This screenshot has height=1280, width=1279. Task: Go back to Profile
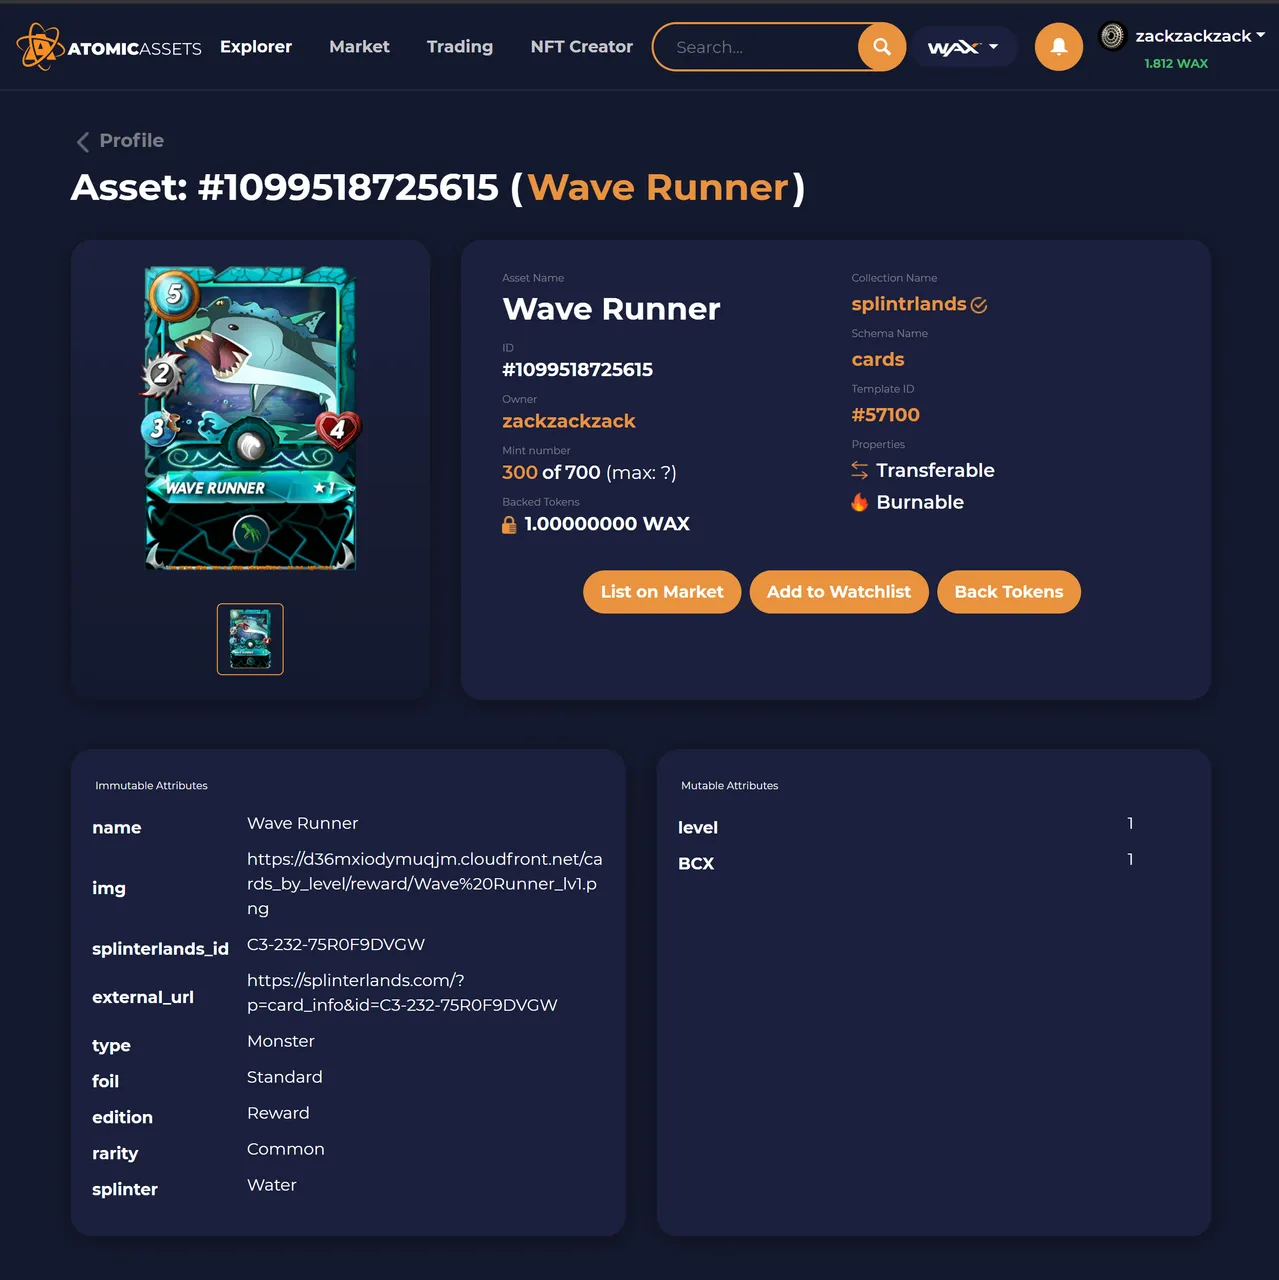tap(132, 141)
